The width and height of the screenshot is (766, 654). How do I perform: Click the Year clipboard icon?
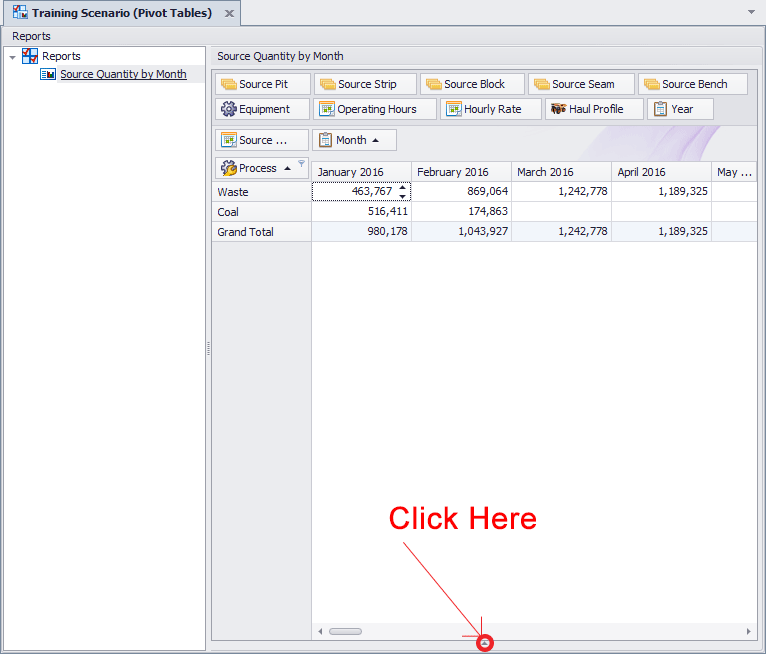(x=660, y=109)
